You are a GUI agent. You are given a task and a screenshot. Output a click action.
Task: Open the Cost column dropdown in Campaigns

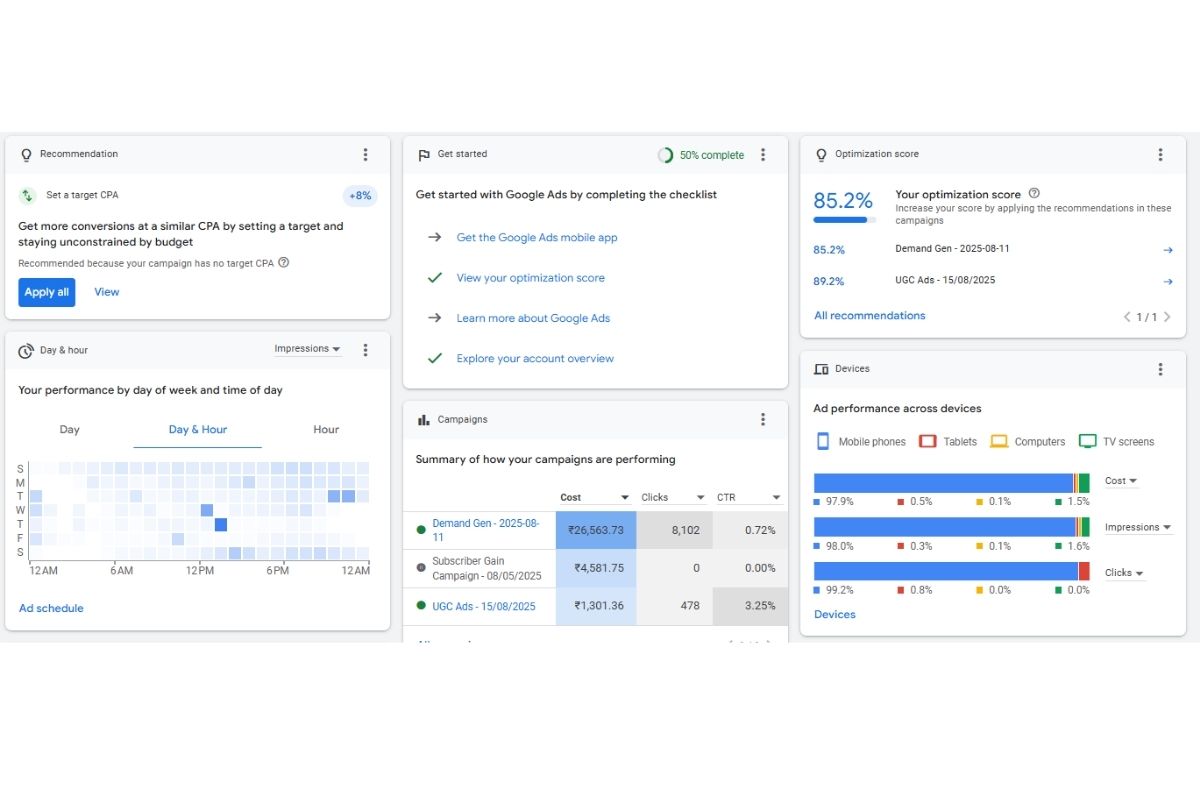[624, 498]
